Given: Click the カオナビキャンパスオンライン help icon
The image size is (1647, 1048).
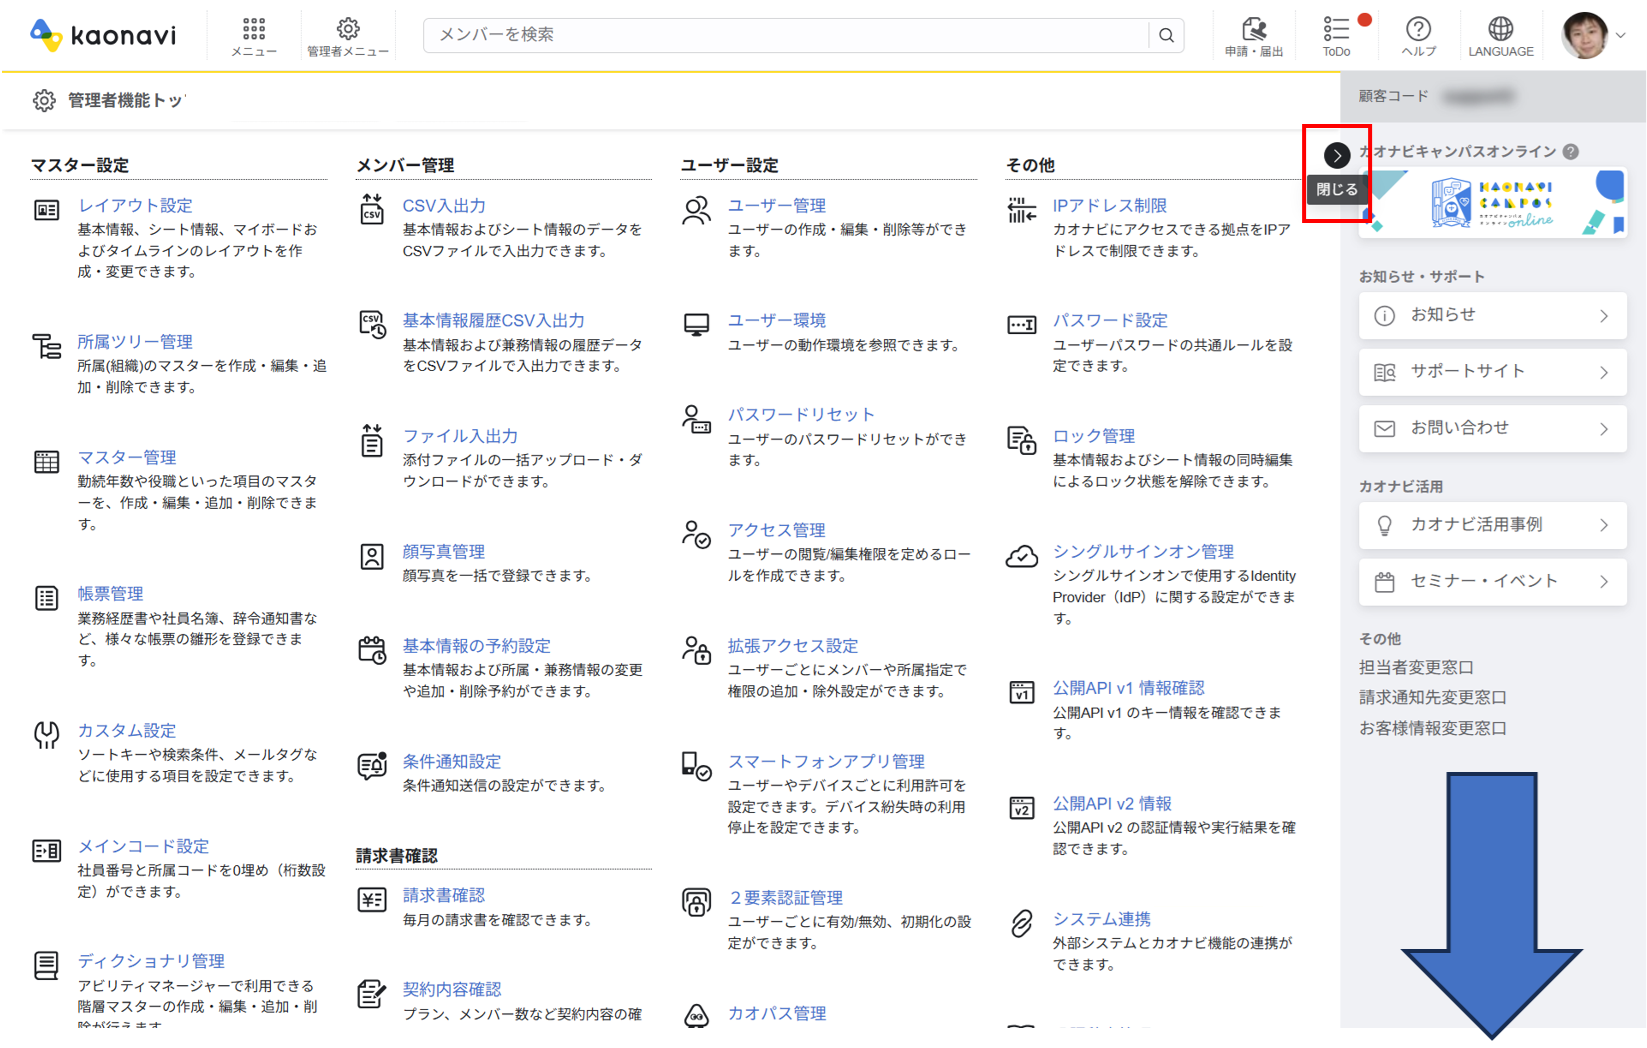Looking at the screenshot, I should 1571,152.
